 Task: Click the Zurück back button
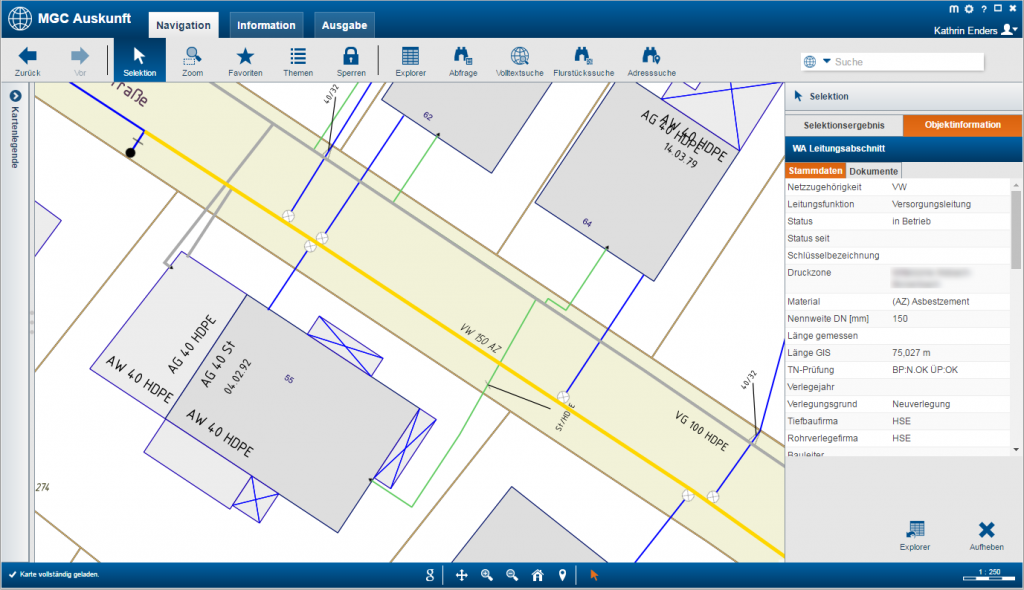[x=28, y=61]
